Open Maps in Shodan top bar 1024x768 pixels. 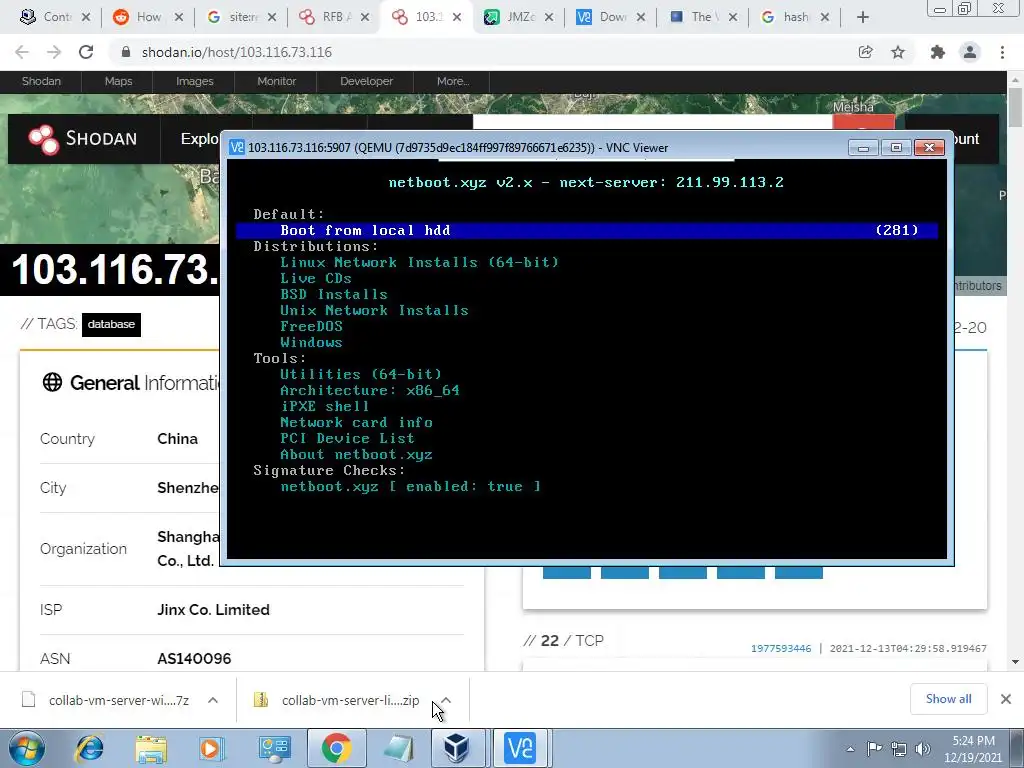[x=118, y=81]
